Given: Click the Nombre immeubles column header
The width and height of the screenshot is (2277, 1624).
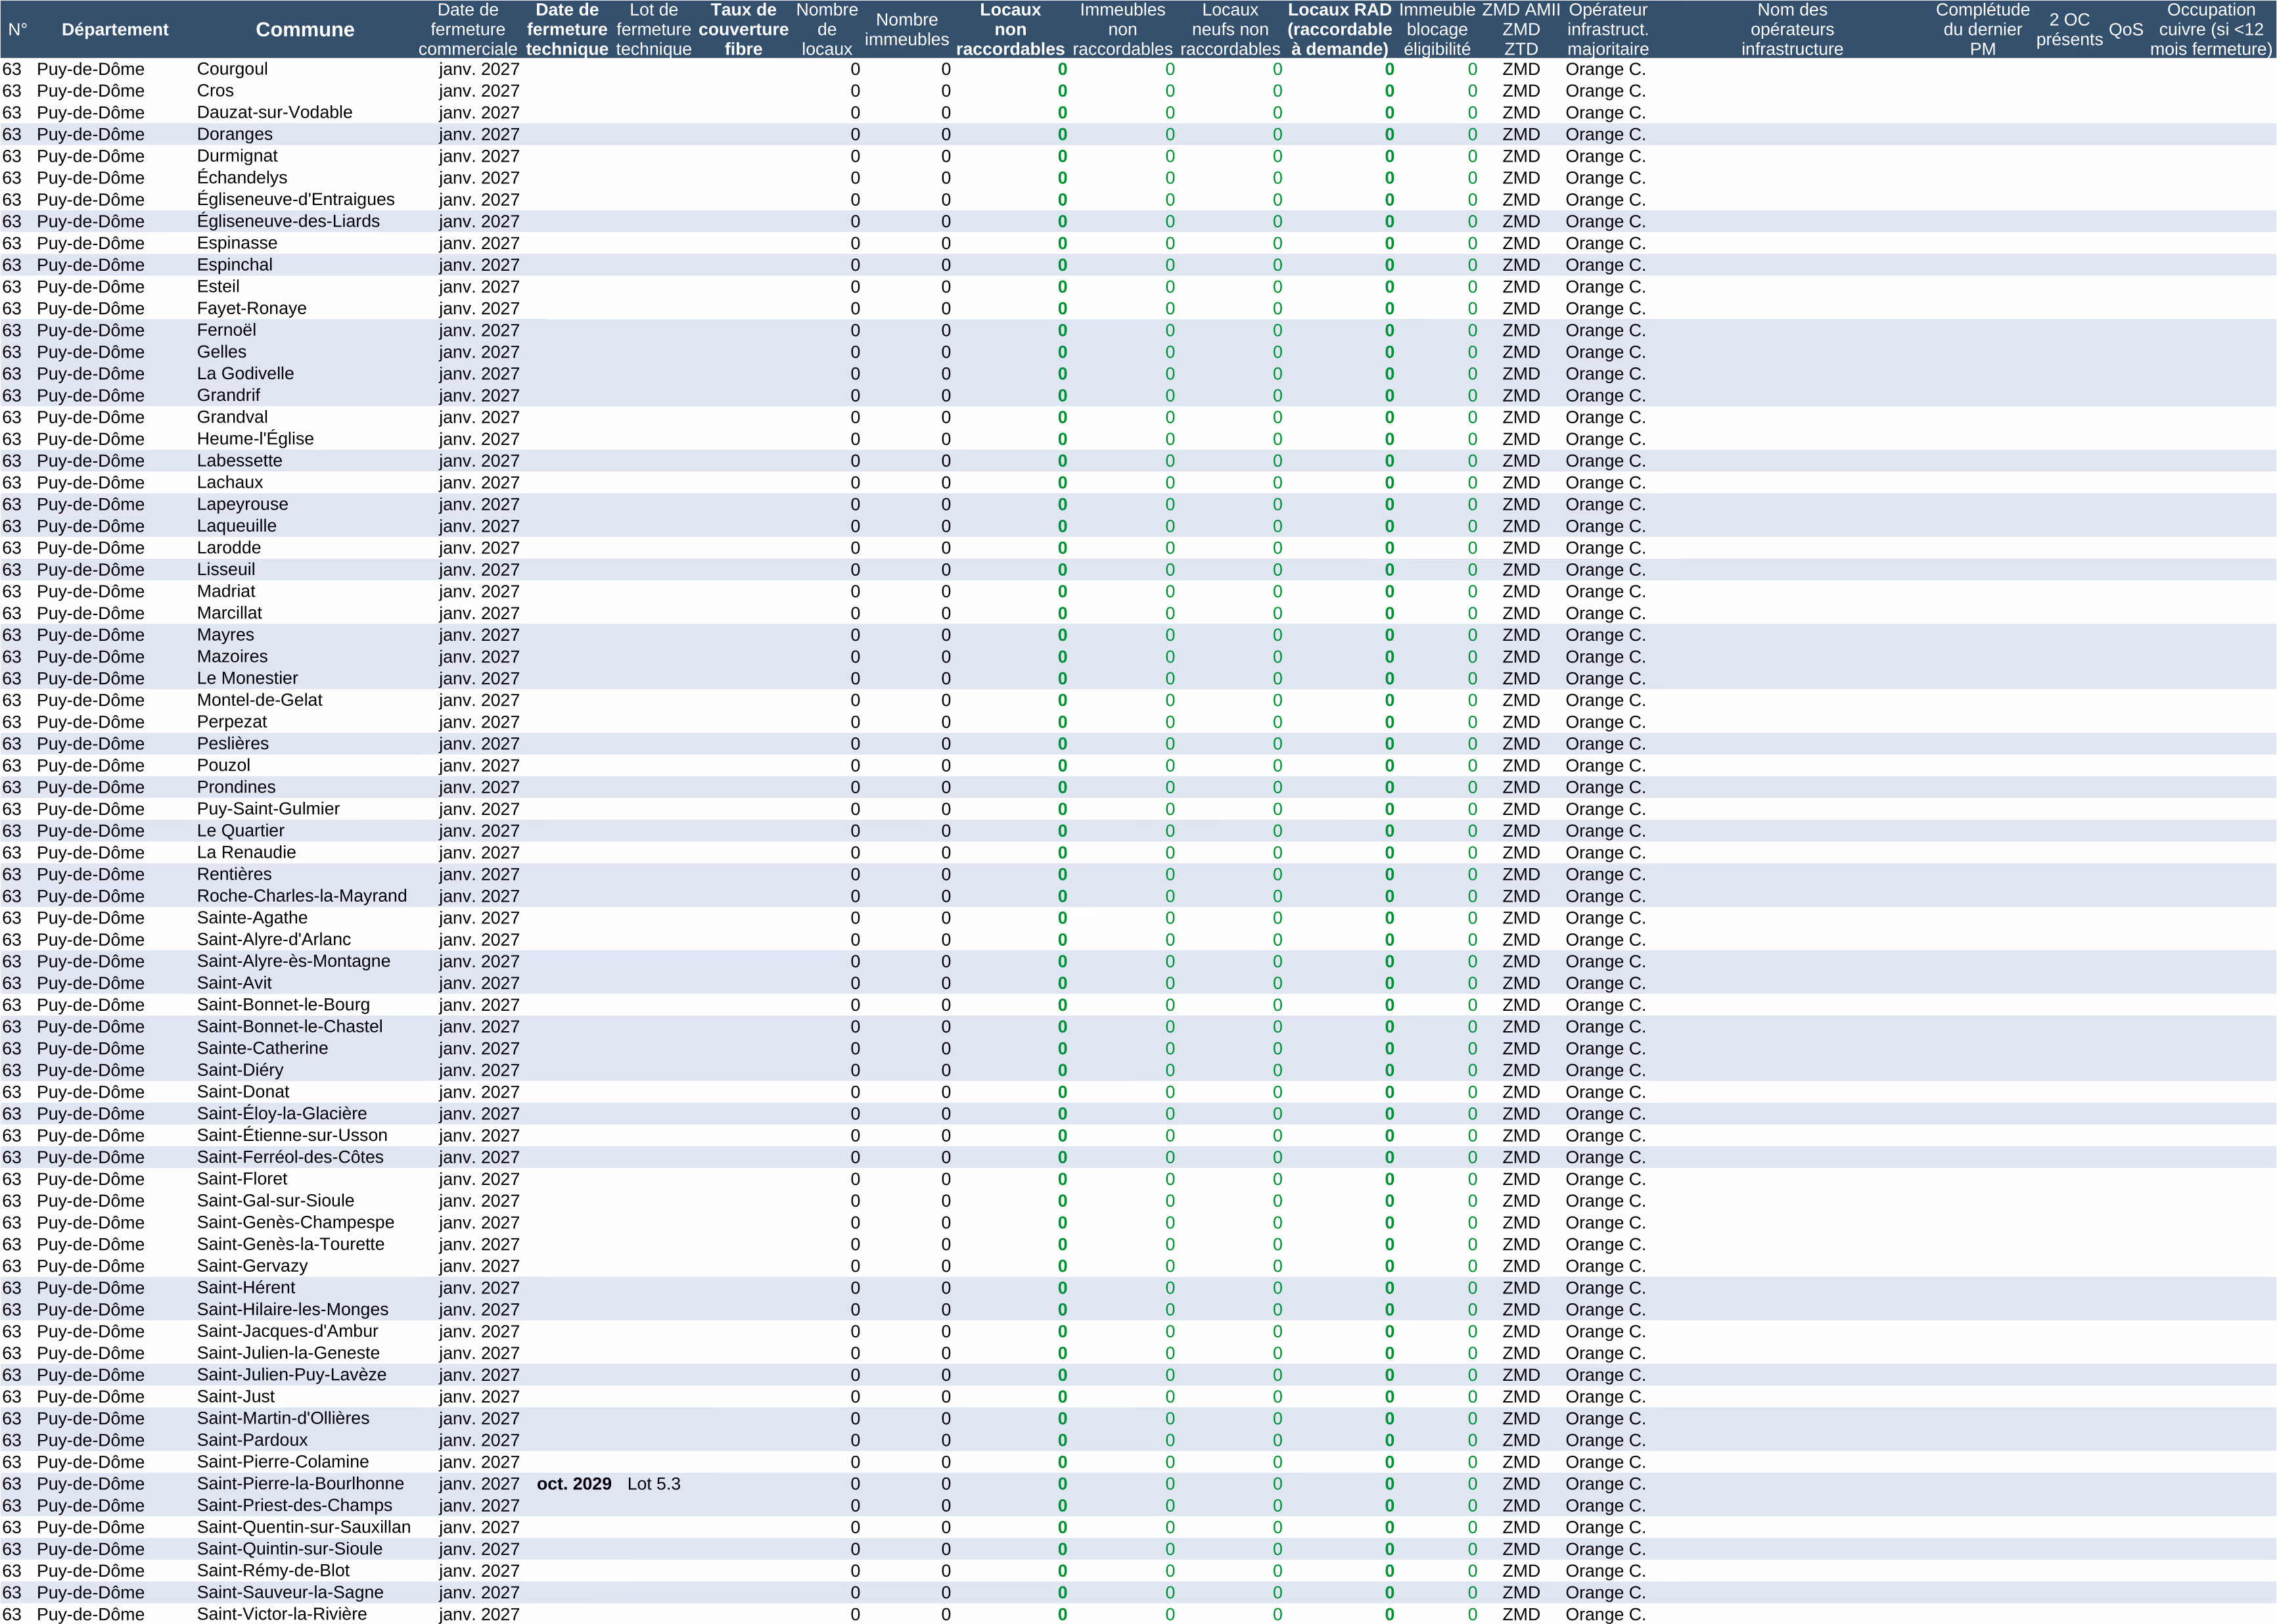Looking at the screenshot, I should point(906,30).
